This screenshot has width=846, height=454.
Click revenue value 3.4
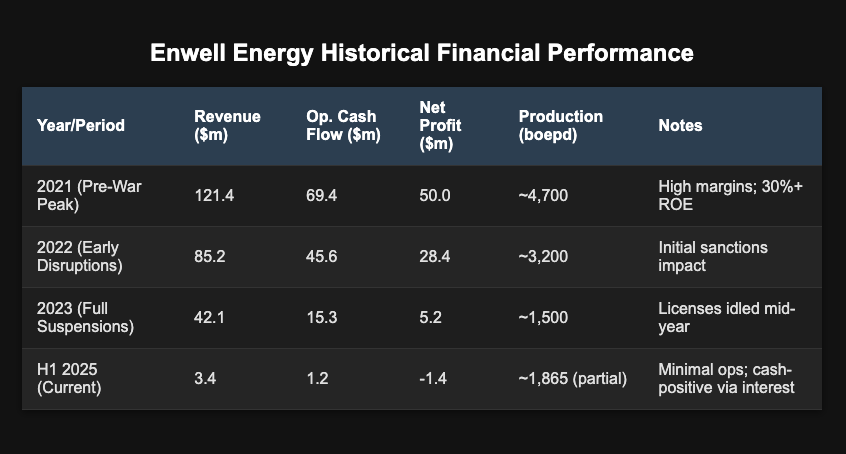[x=205, y=378]
